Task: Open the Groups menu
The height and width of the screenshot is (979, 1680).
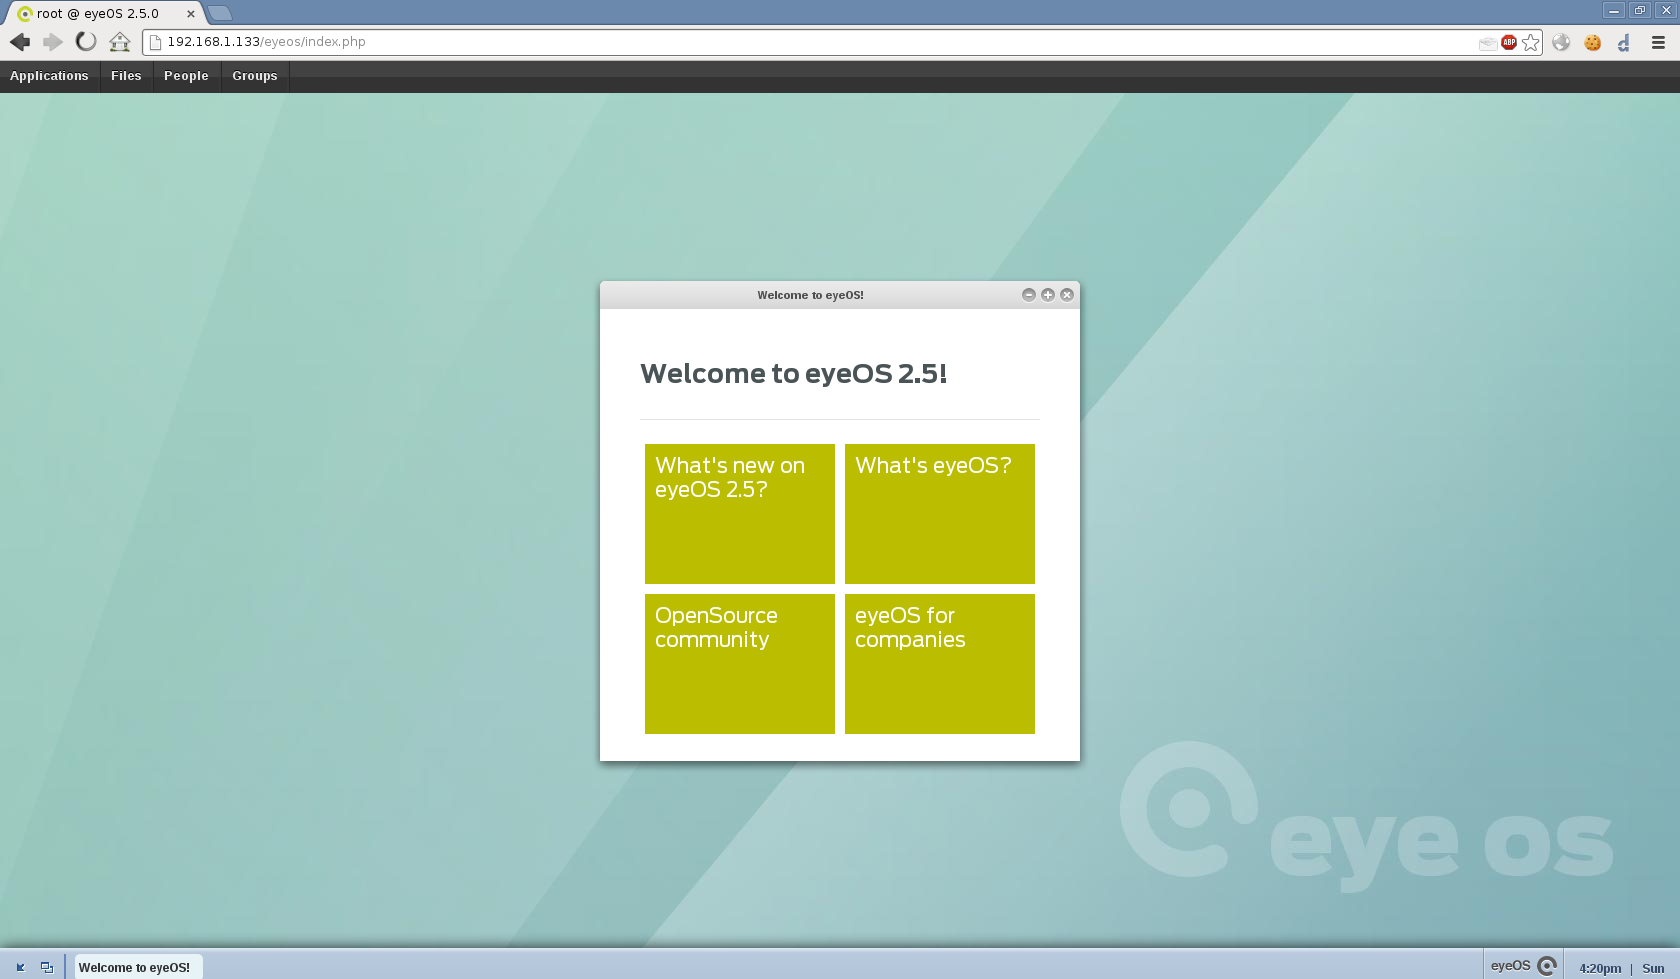Action: (255, 76)
